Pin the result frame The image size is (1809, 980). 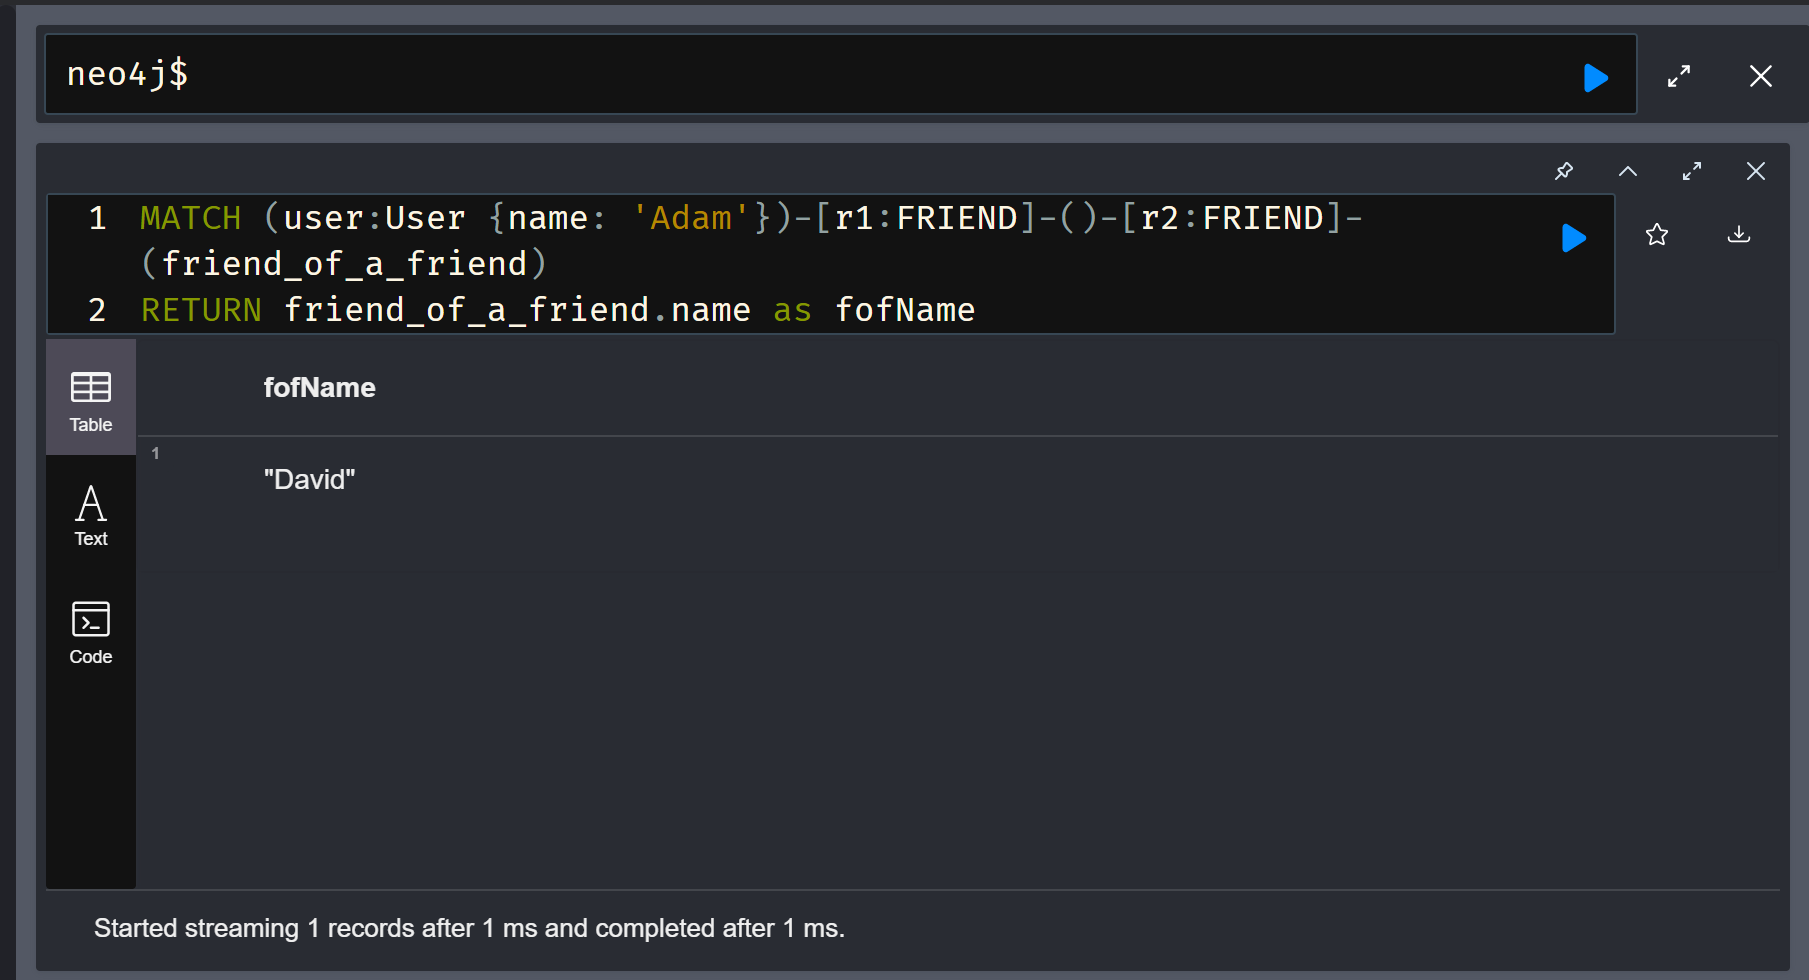click(1564, 171)
